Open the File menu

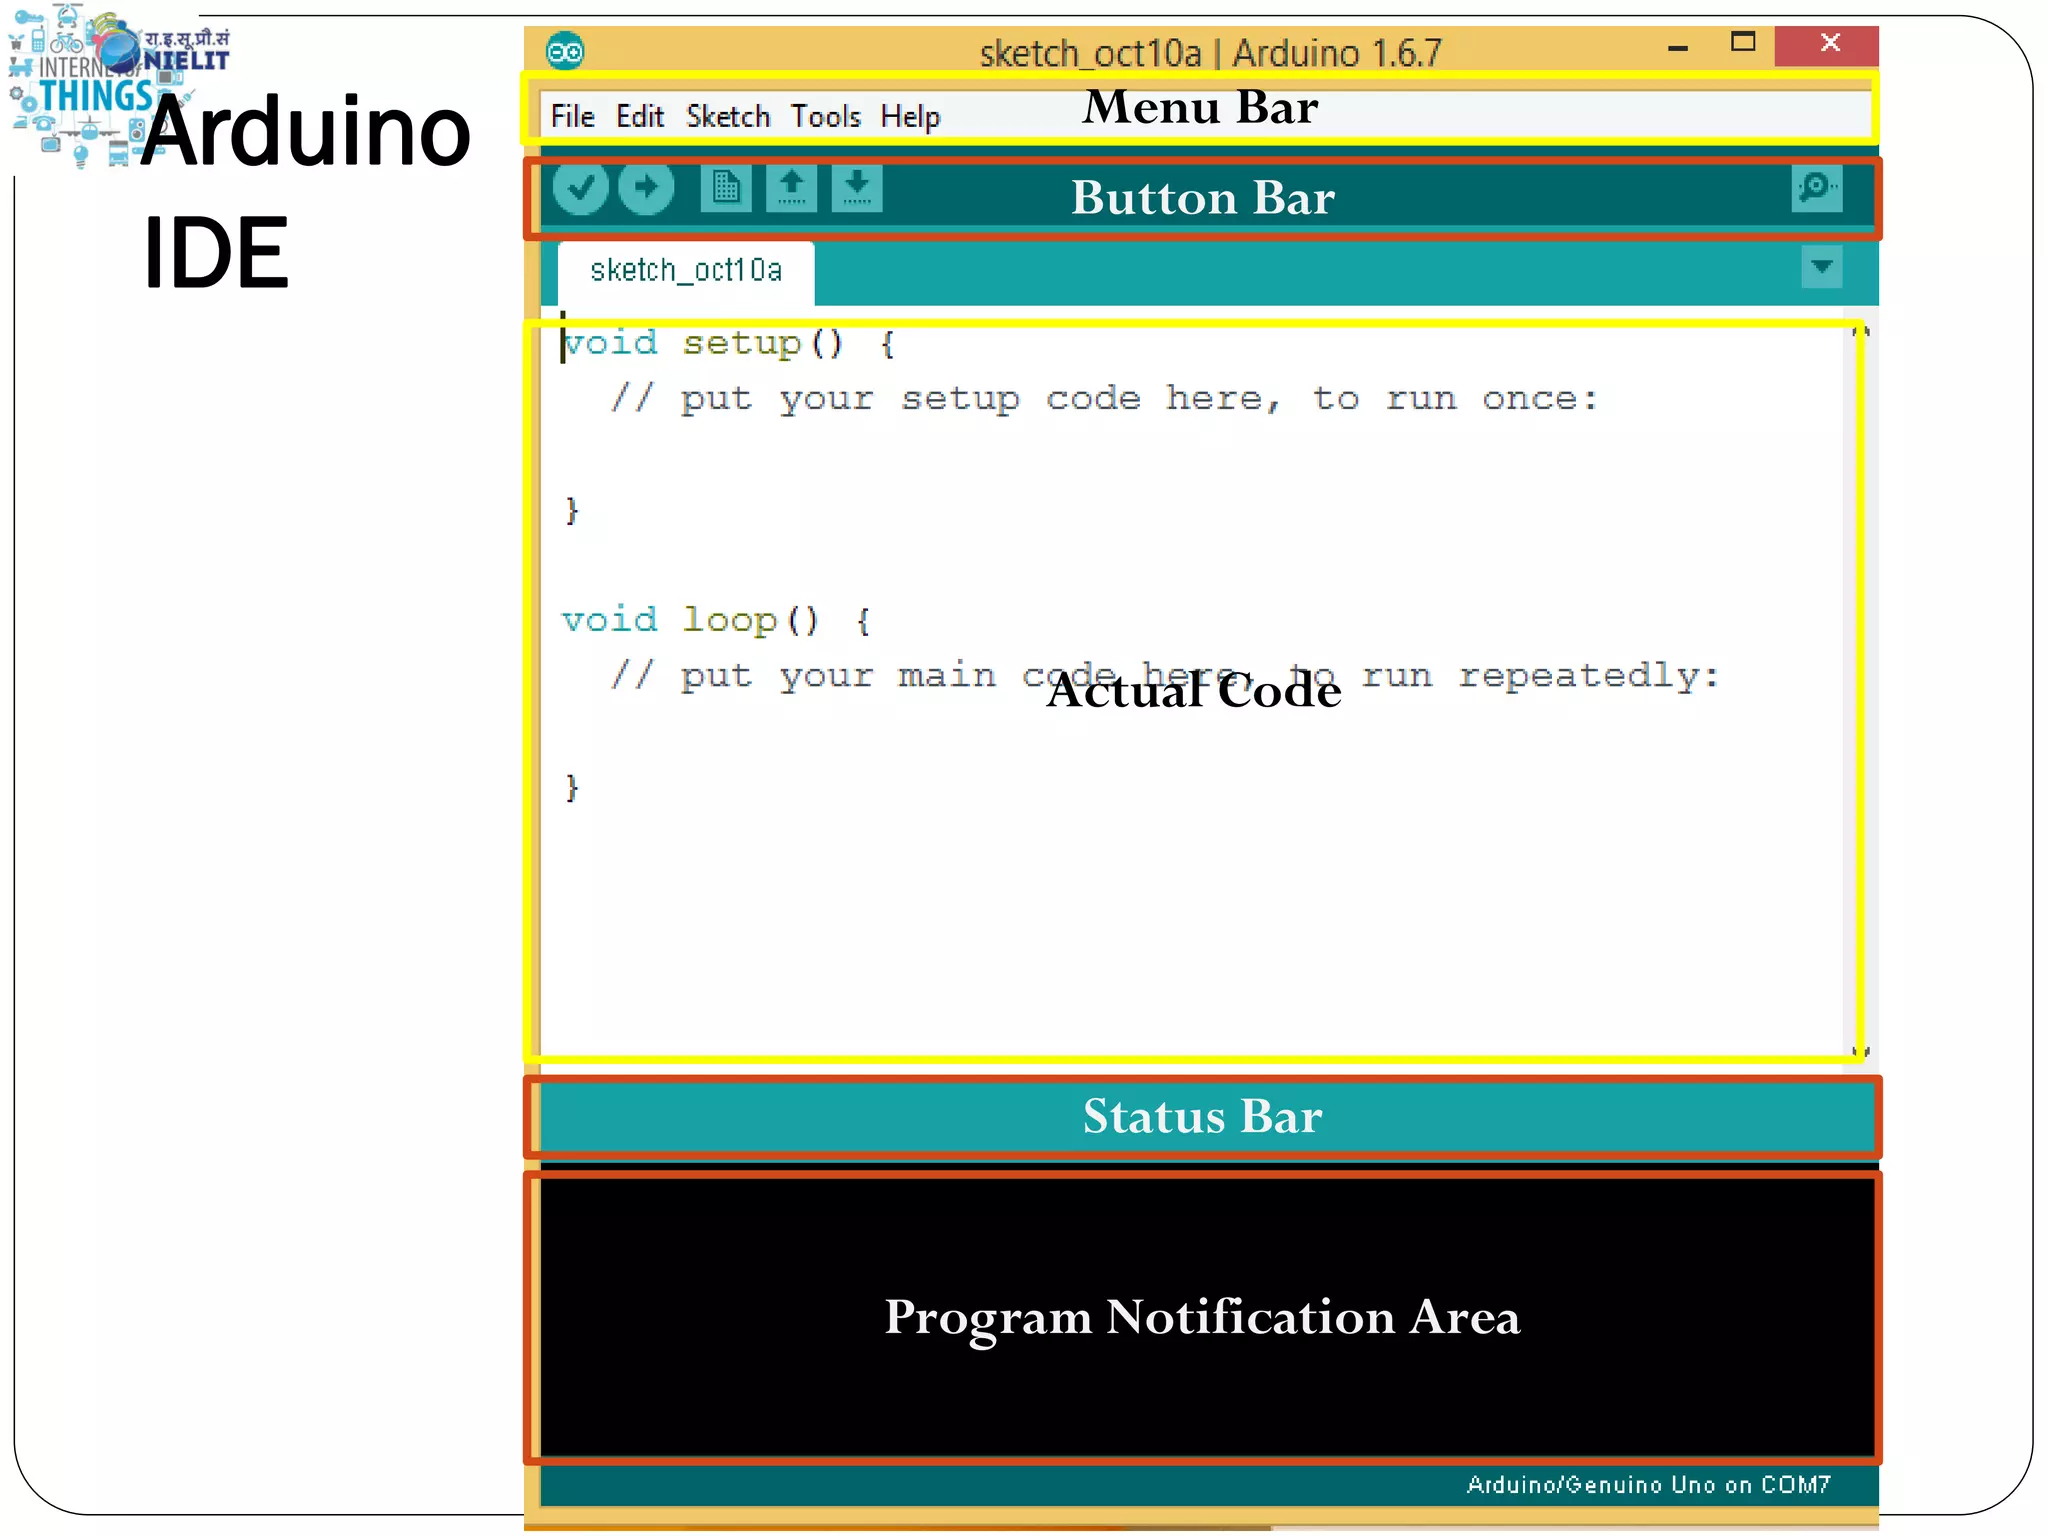coord(572,117)
